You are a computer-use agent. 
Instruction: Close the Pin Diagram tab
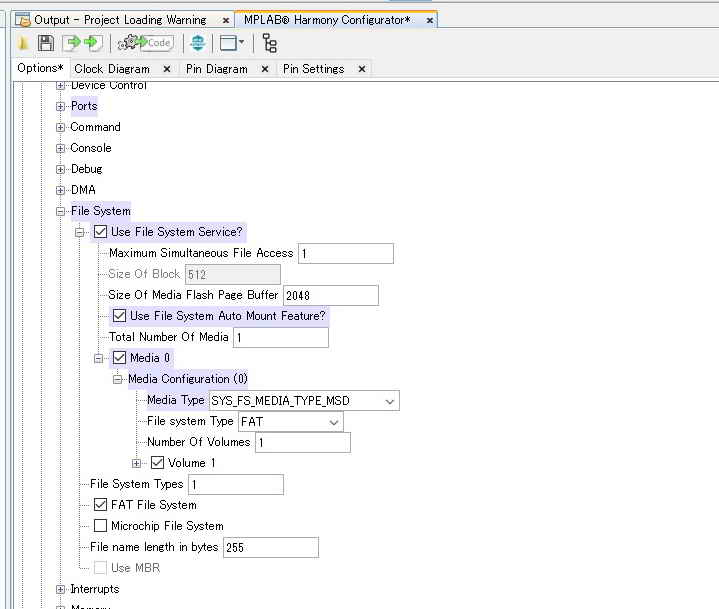pos(265,69)
